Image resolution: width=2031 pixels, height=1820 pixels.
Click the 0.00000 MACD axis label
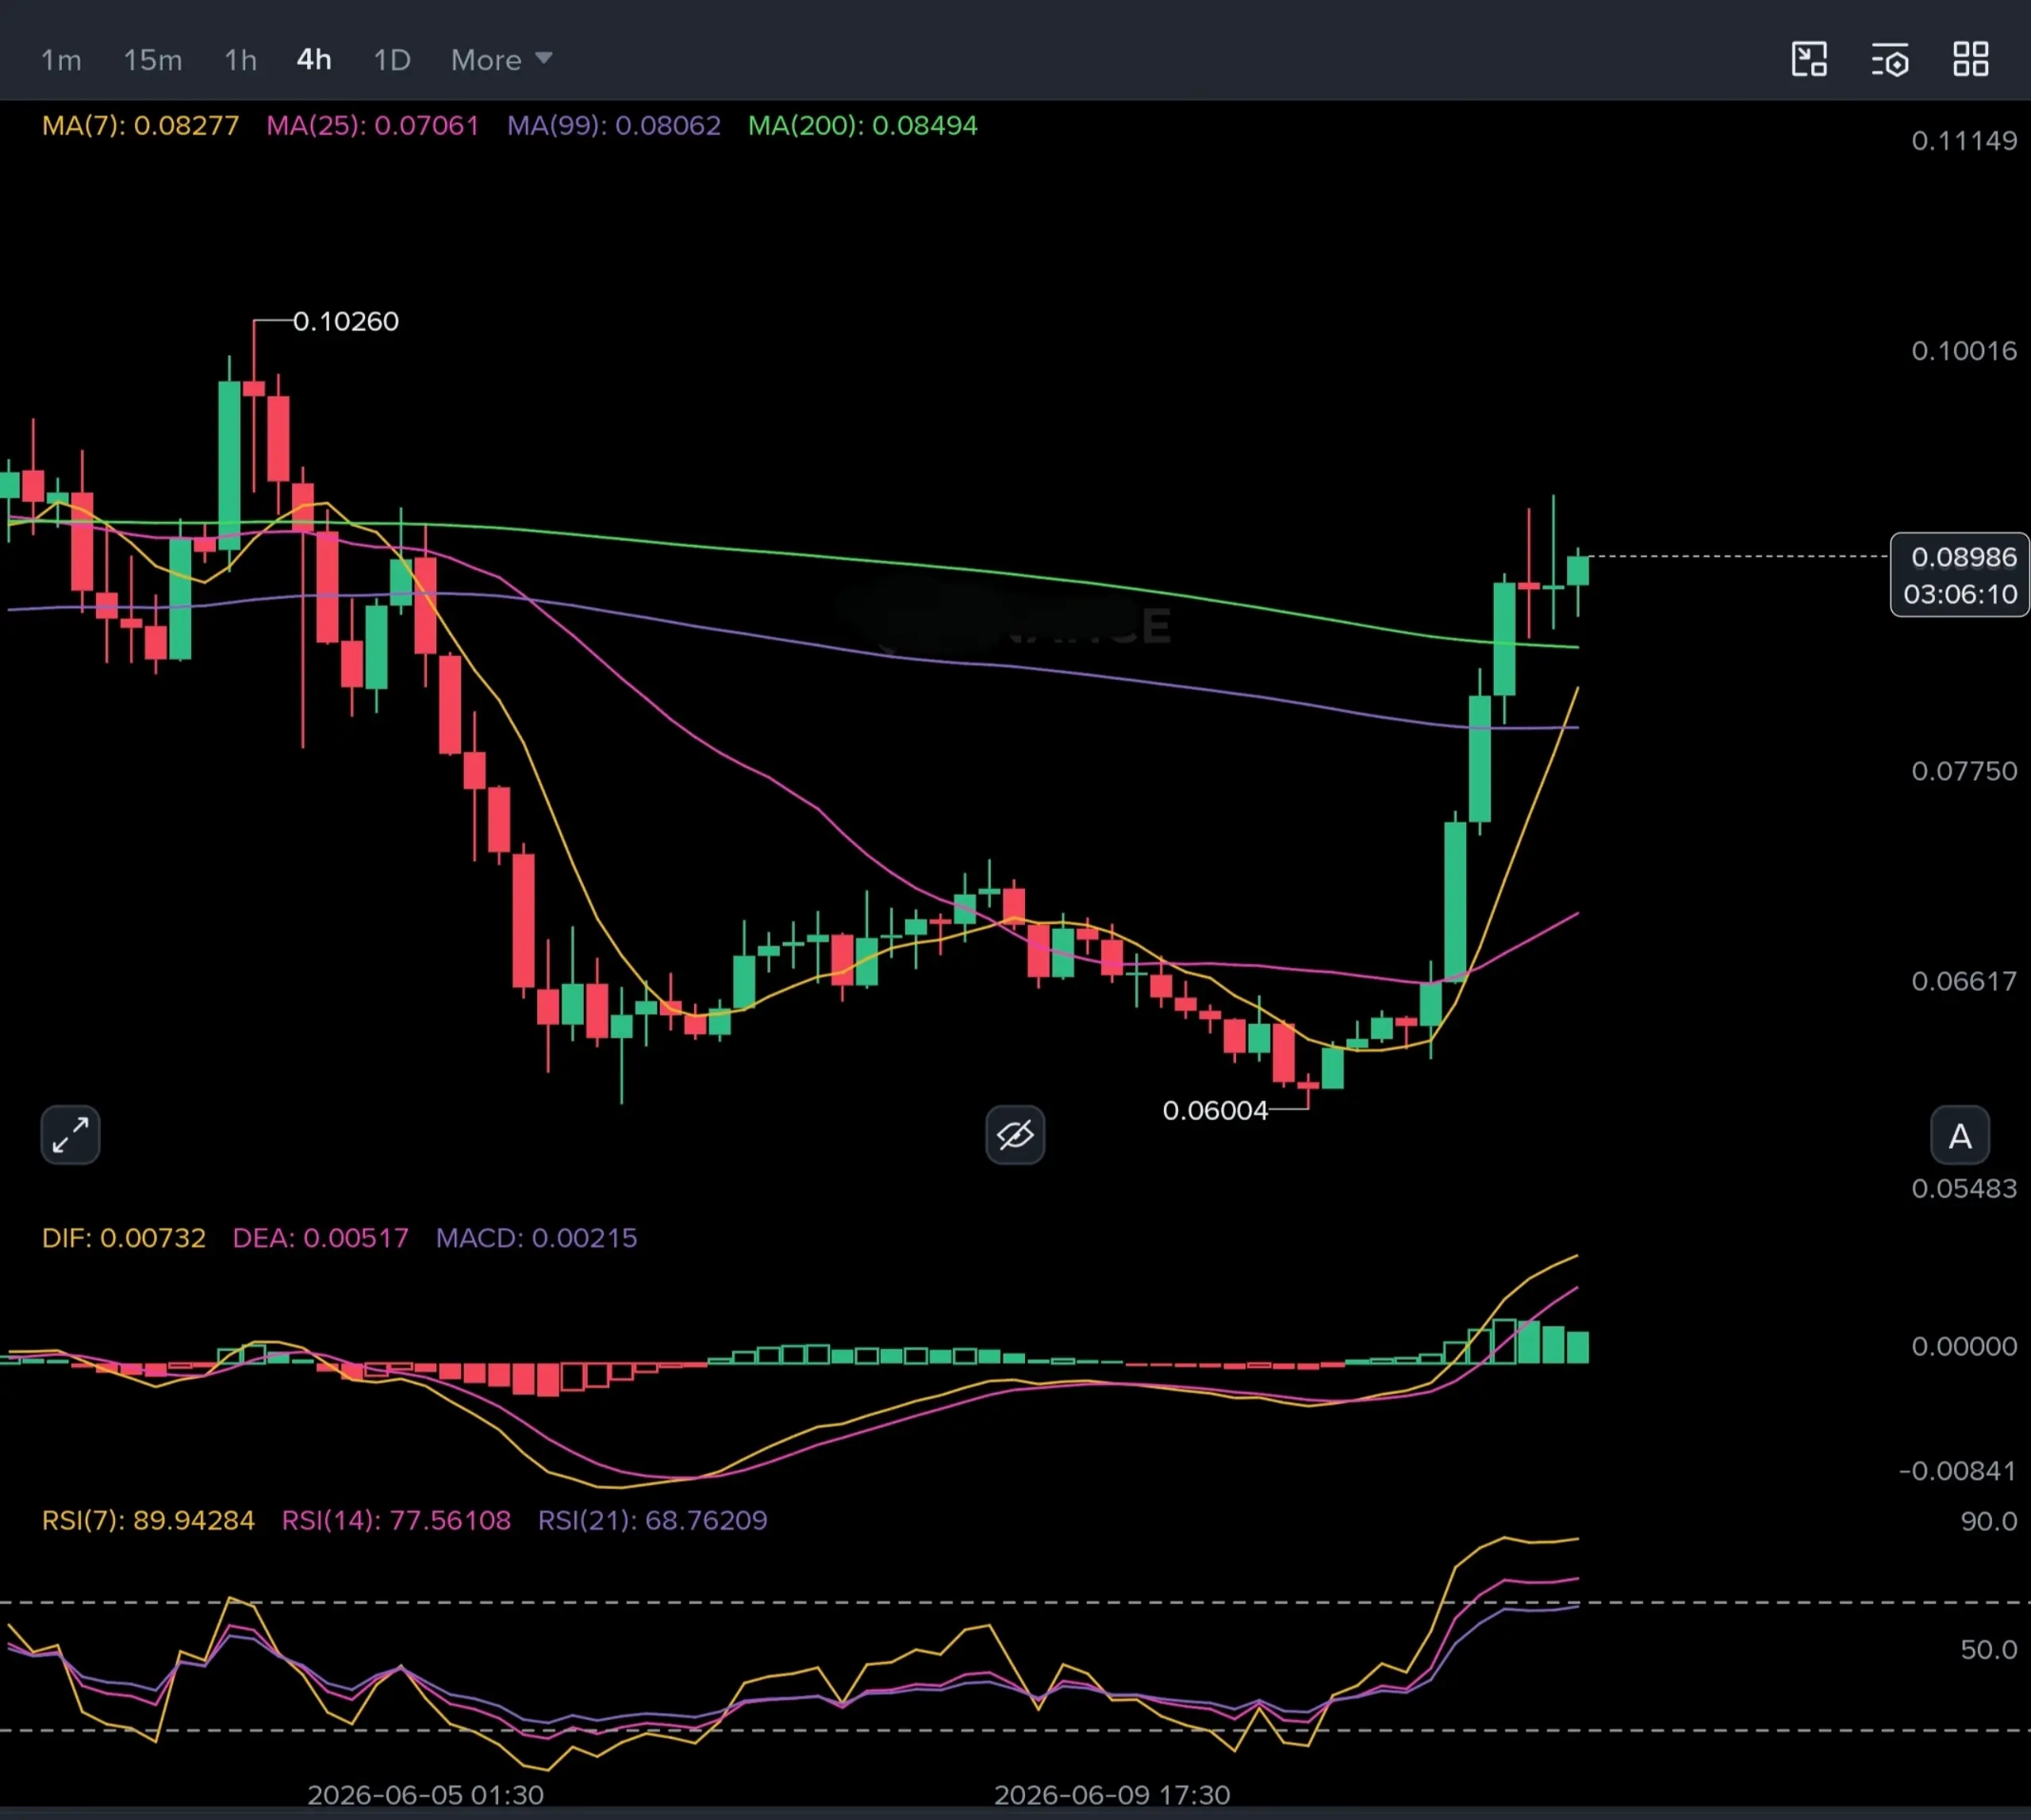coord(1964,1346)
